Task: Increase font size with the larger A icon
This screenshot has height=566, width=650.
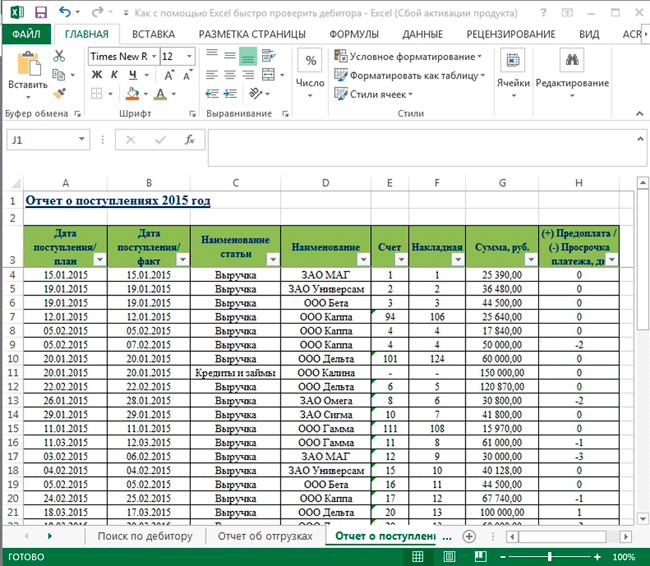Action: 168,75
